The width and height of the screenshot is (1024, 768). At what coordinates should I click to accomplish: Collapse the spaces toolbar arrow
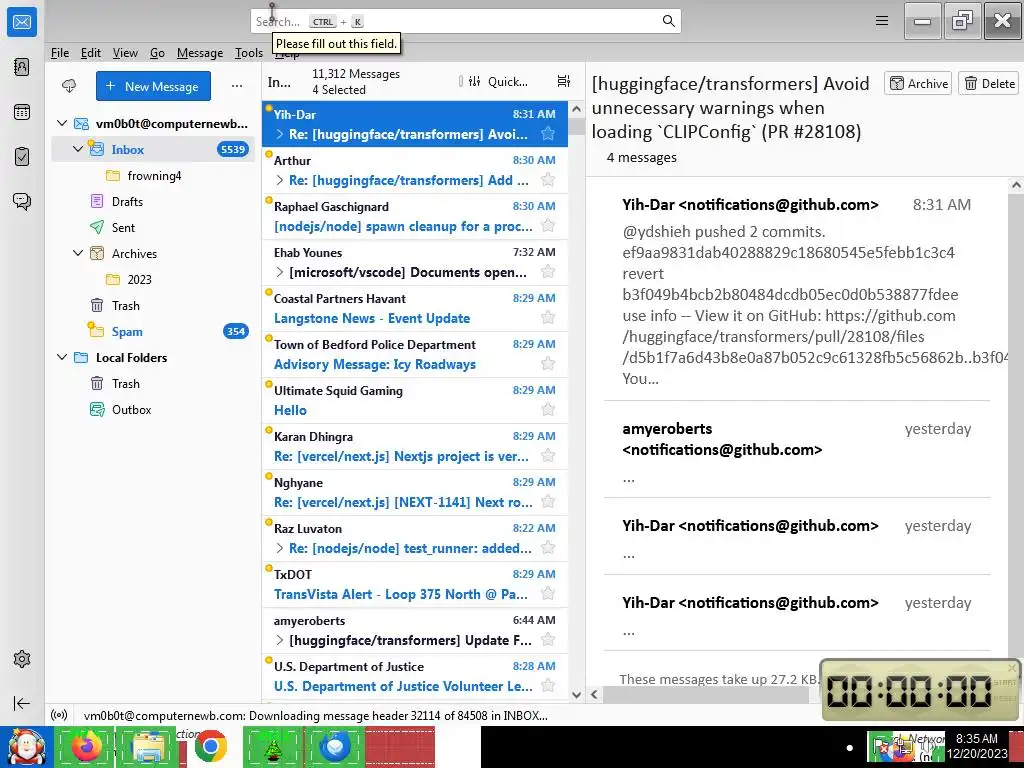pos(22,703)
